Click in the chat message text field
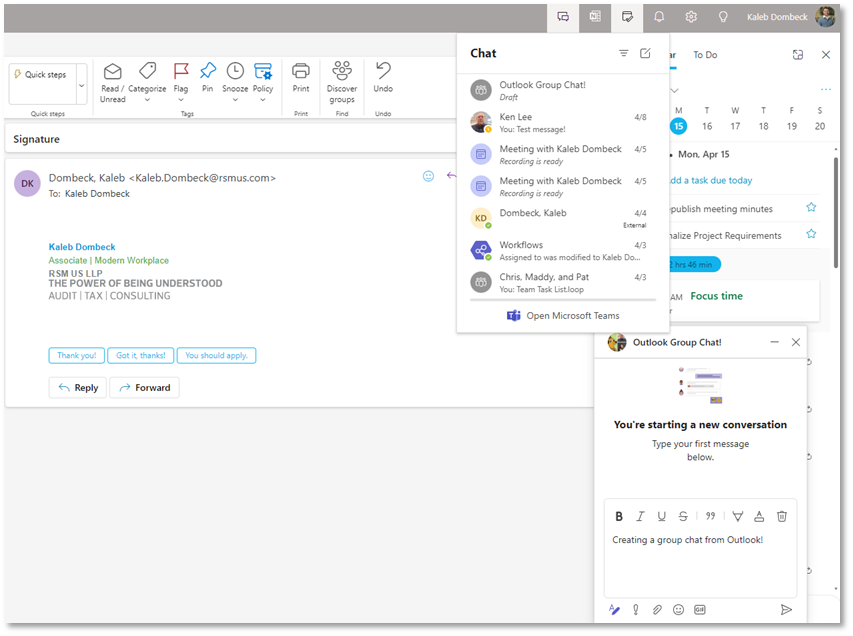Screen dimensions: 853x636 tap(700, 562)
